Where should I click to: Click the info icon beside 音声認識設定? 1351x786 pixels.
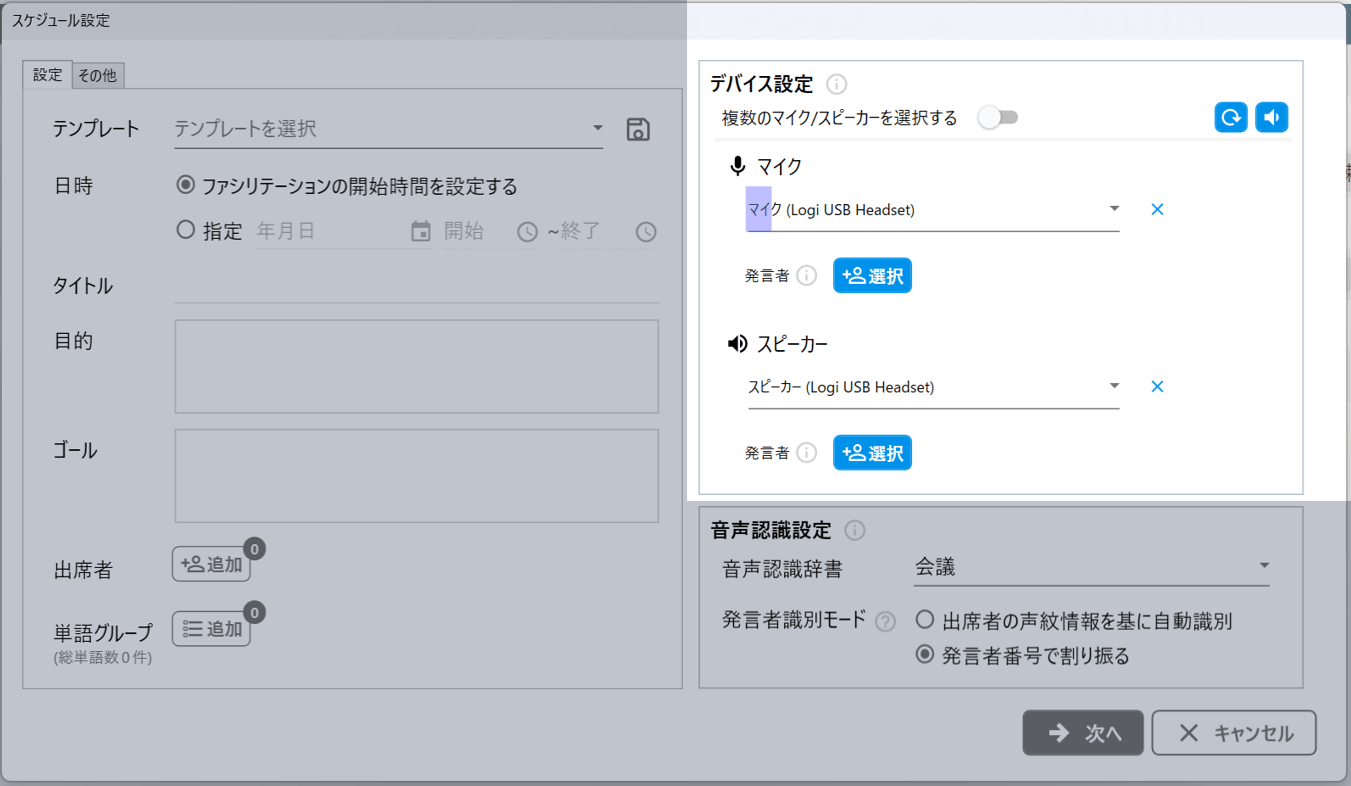[x=855, y=530]
